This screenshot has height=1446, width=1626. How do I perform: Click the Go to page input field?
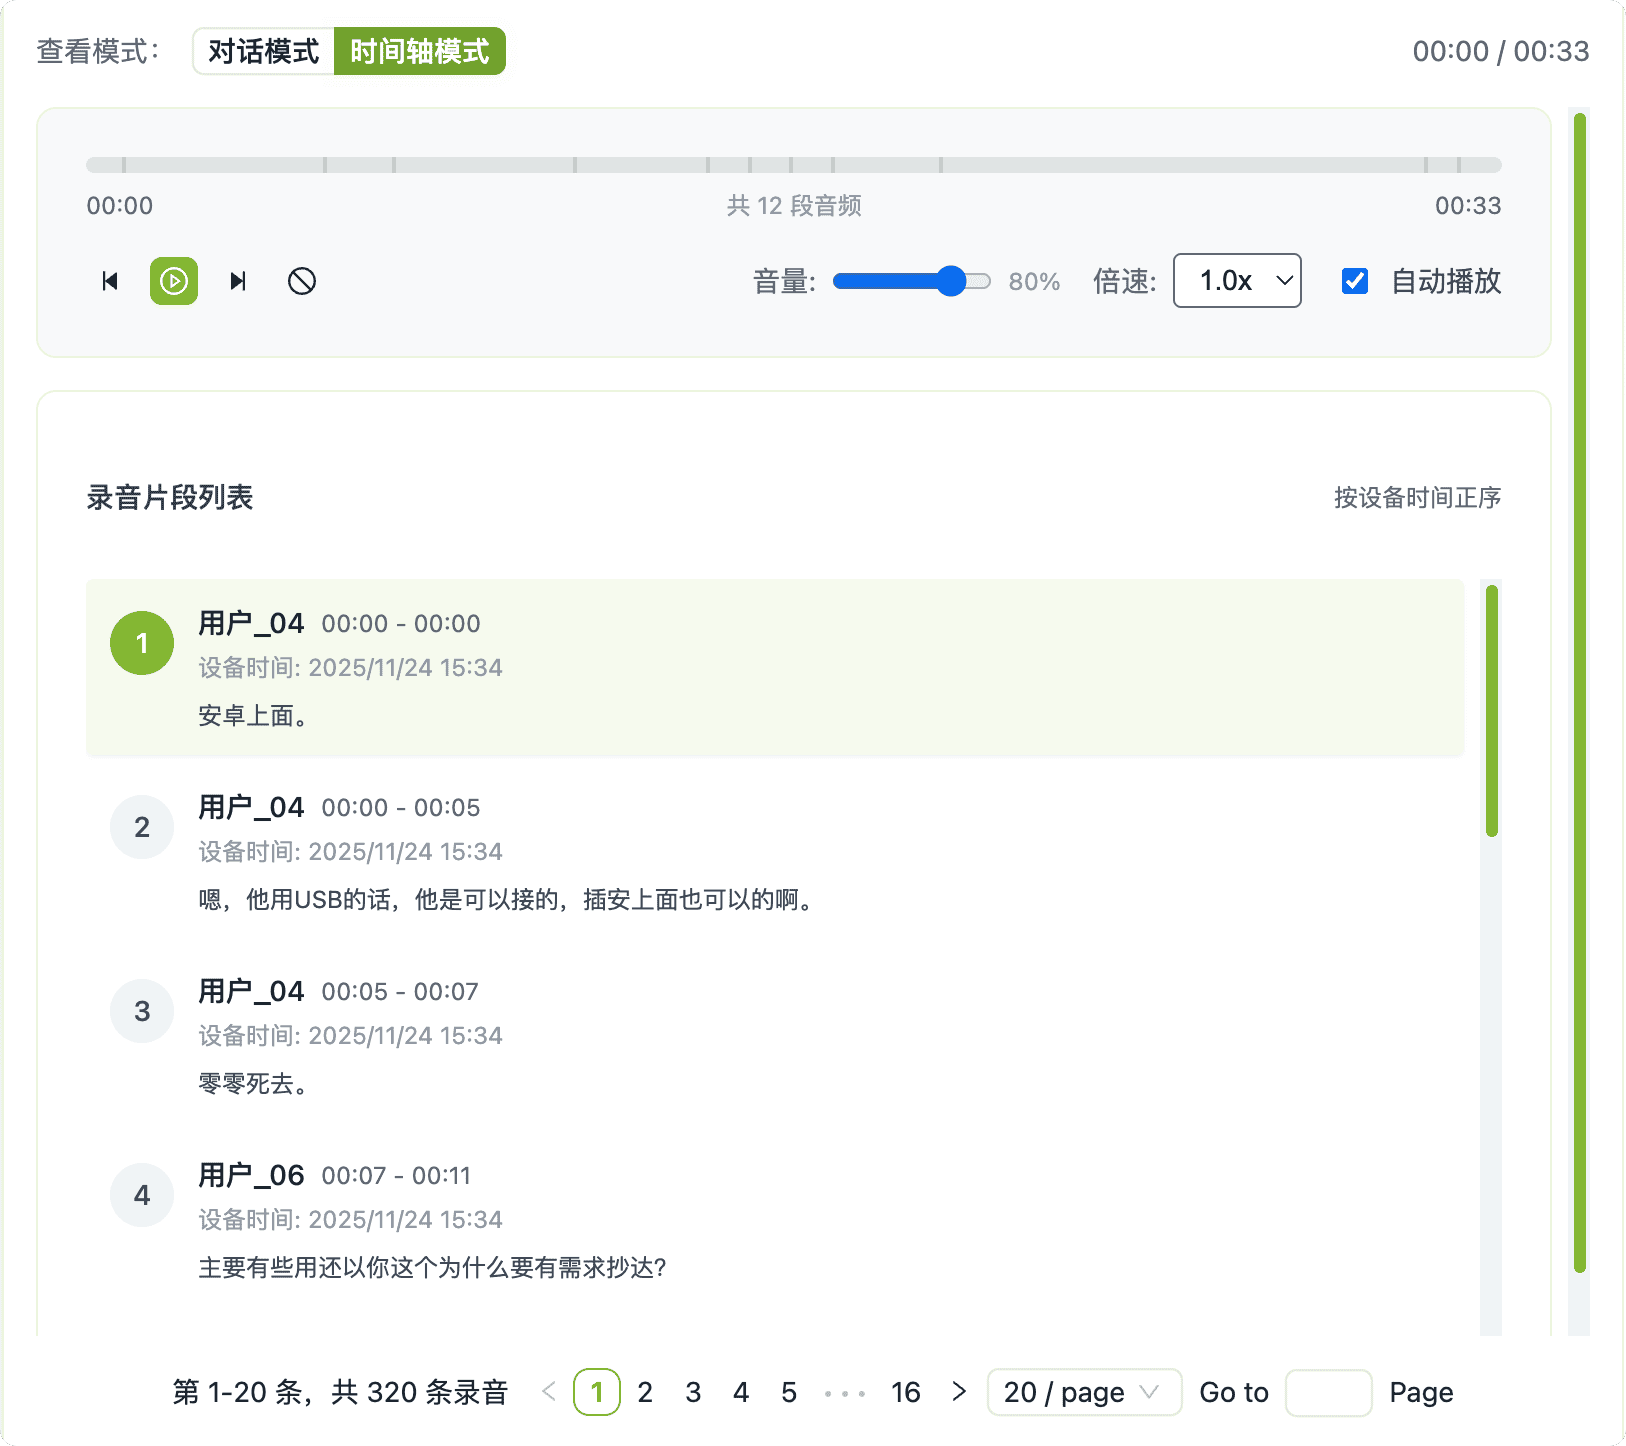coord(1328,1392)
